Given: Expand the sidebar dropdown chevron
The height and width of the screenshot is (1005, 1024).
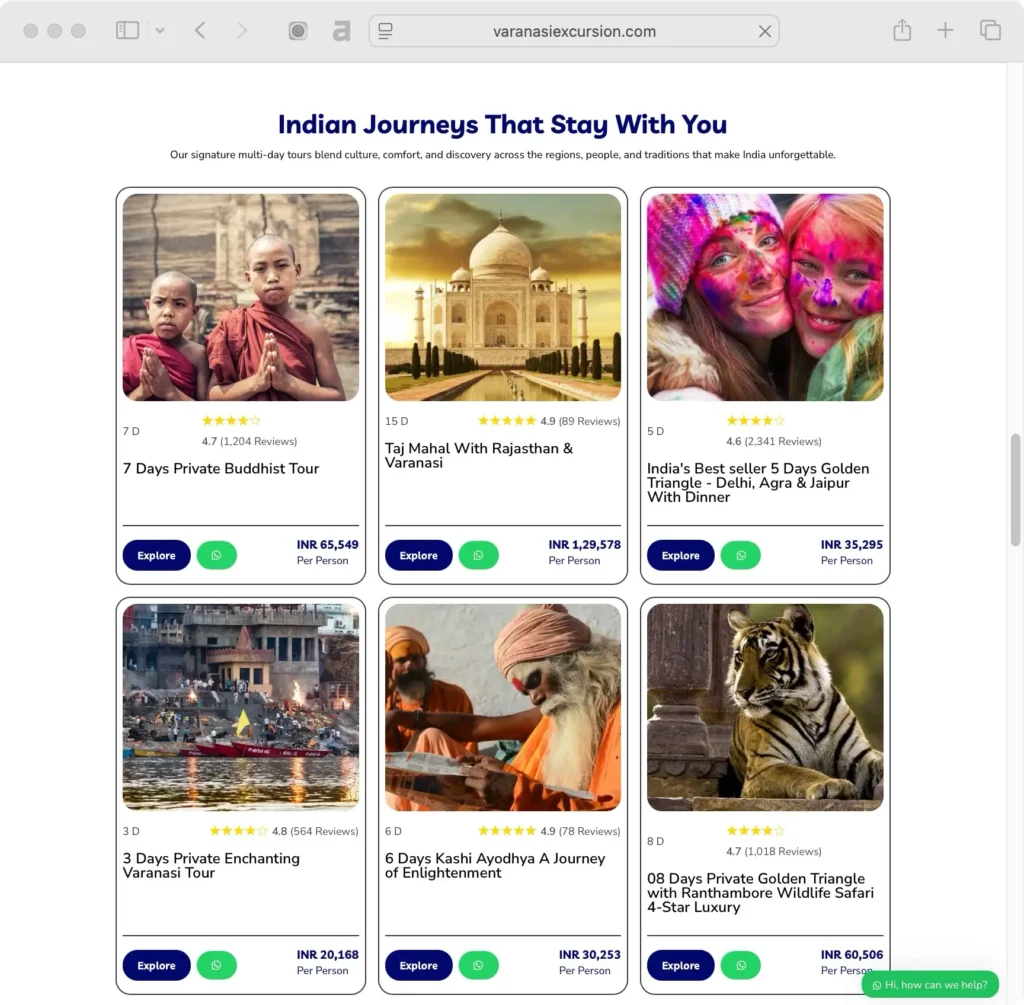Looking at the screenshot, I should pos(159,31).
